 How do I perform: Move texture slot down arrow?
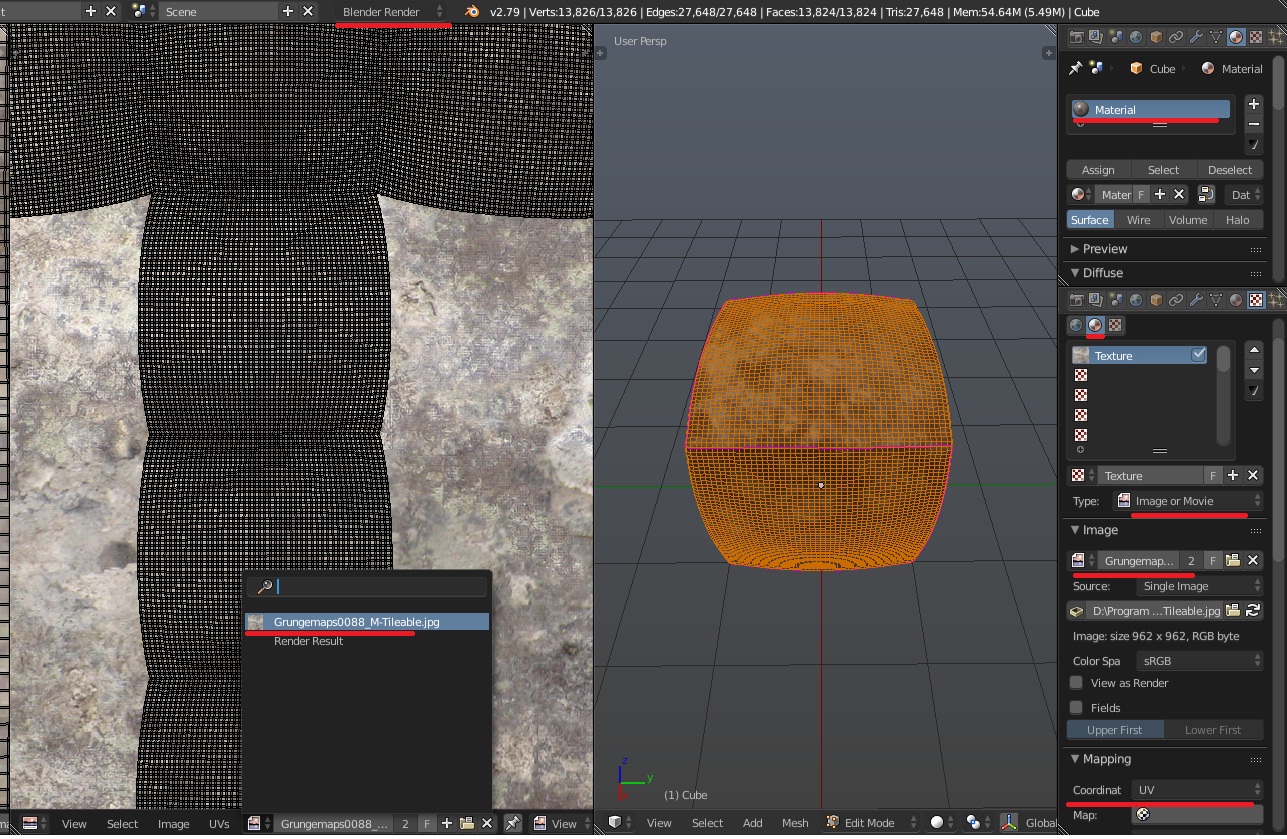(x=1254, y=370)
